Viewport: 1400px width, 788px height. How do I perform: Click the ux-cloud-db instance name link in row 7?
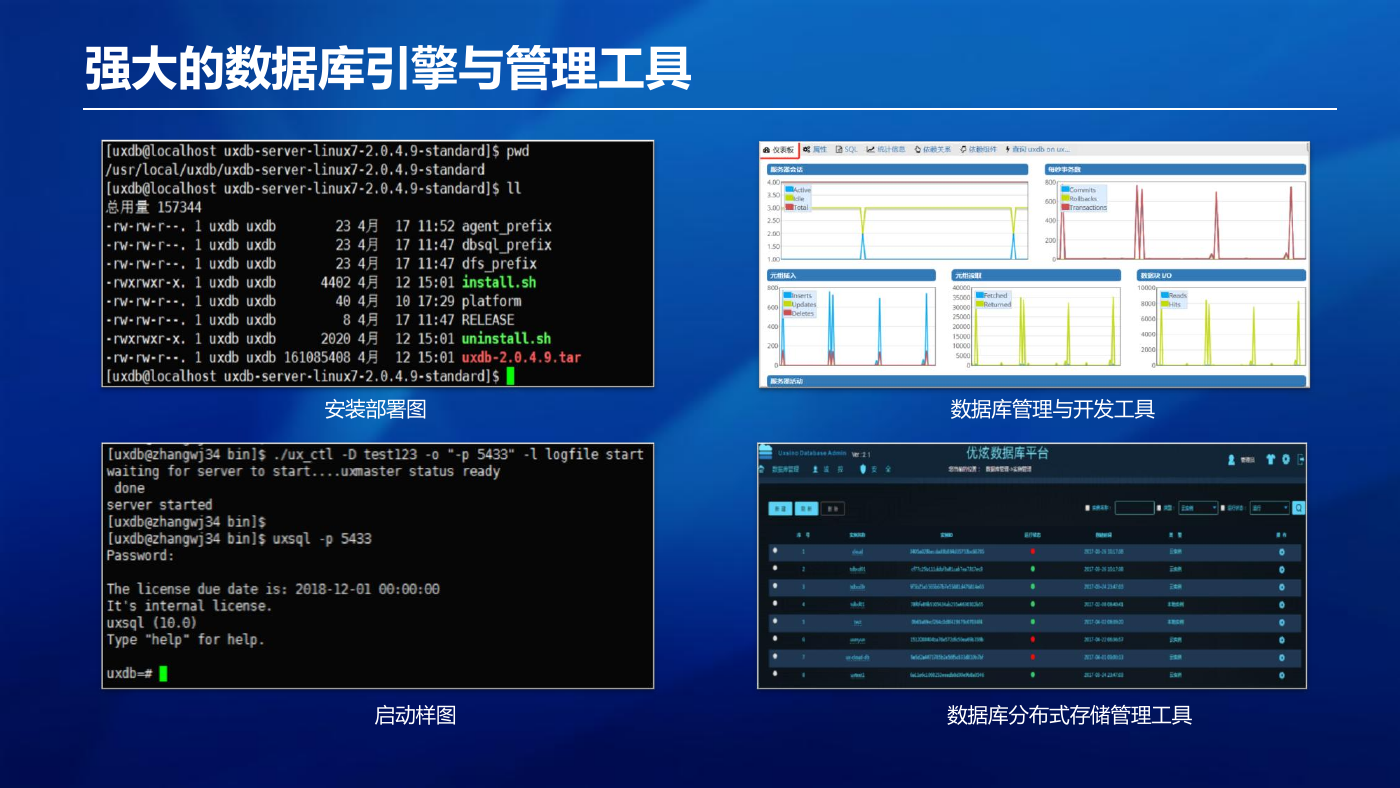click(857, 657)
